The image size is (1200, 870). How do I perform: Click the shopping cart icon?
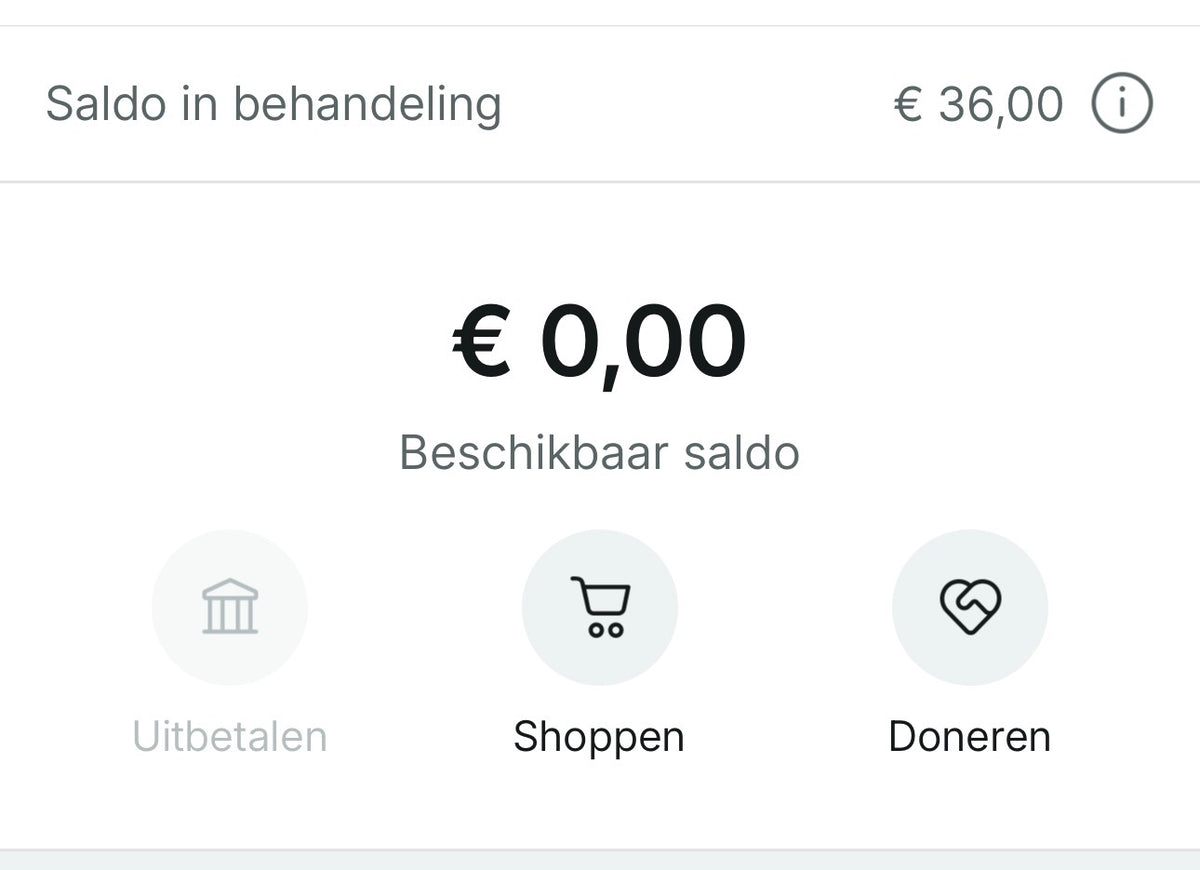(600, 606)
